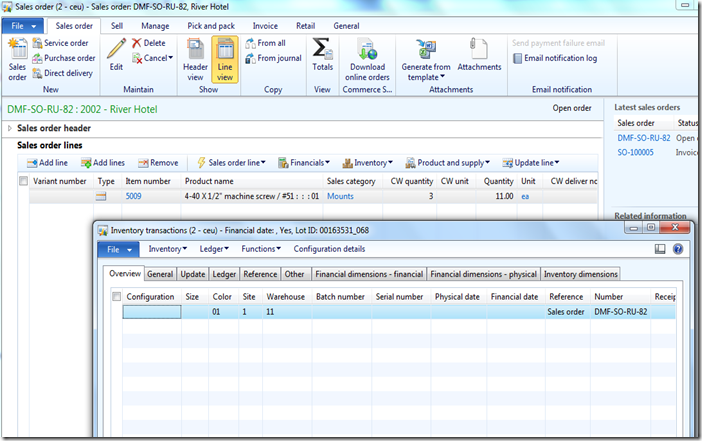The width and height of the screenshot is (702, 441).
Task: Open the Financials dropdown in lines toolbar
Action: pyautogui.click(x=305, y=162)
